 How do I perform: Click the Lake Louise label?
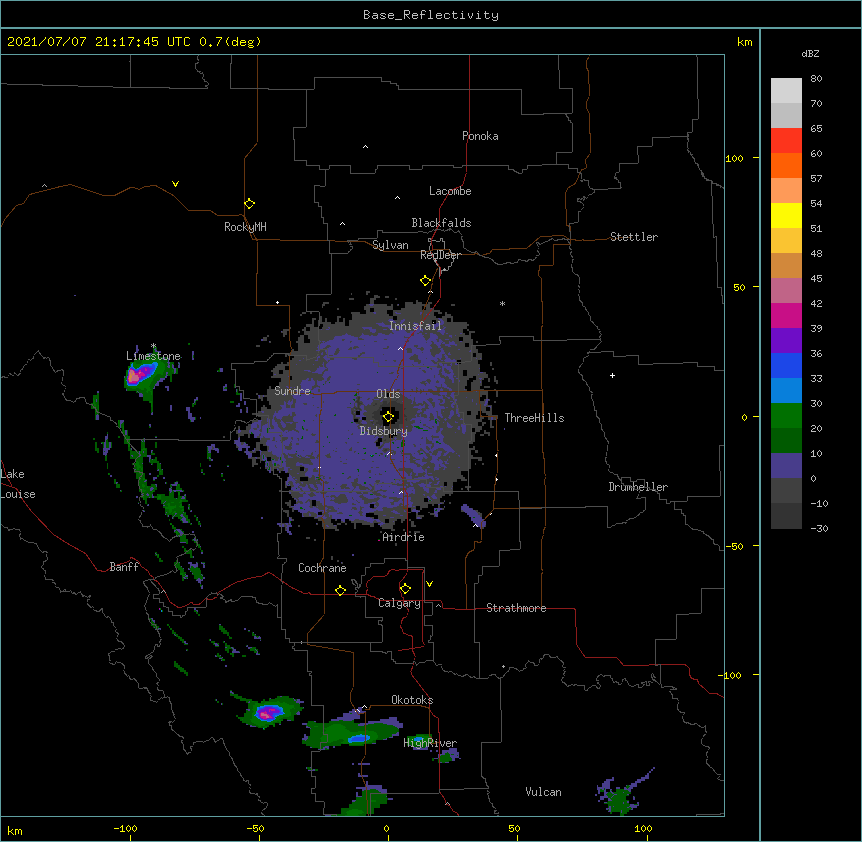pos(16,484)
